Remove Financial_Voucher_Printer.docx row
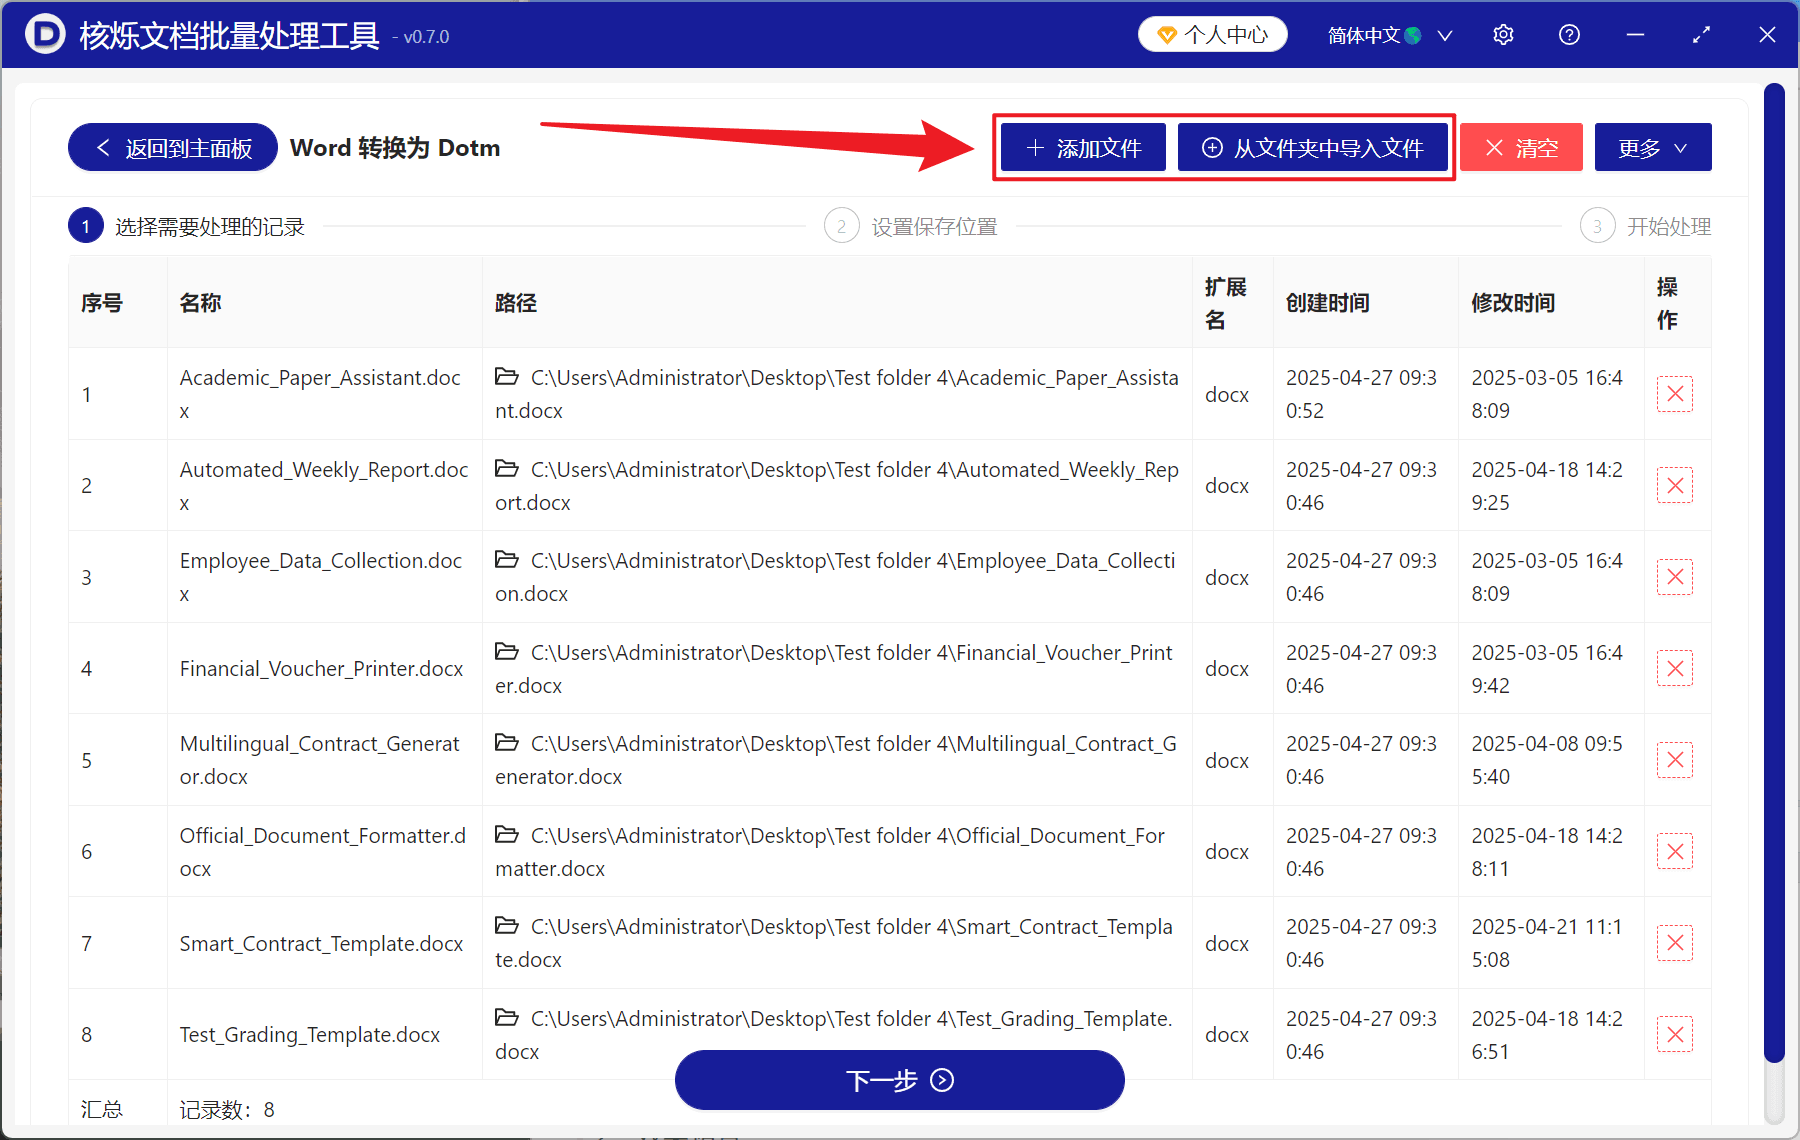1800x1140 pixels. click(1675, 669)
